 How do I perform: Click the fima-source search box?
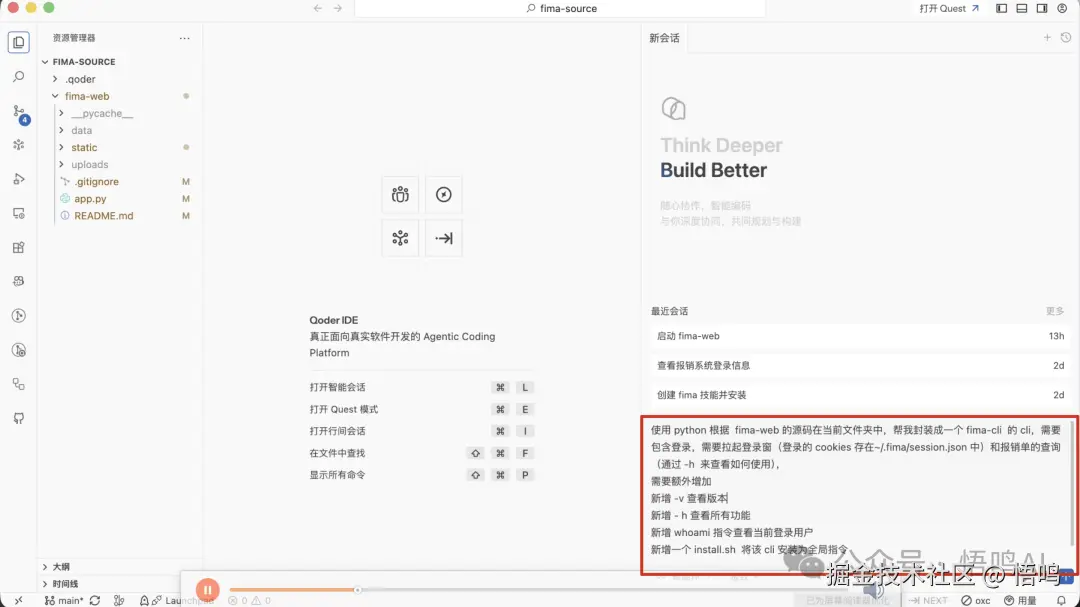click(x=560, y=8)
